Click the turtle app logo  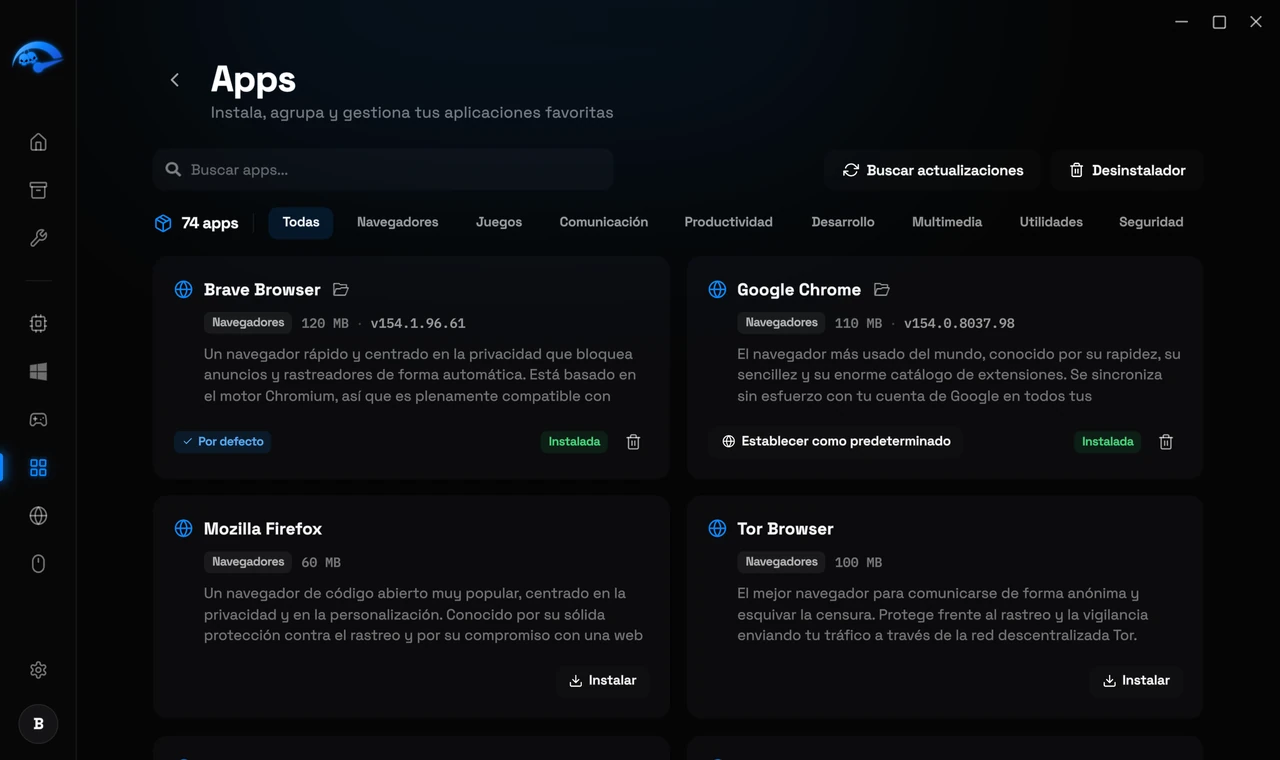[37, 57]
